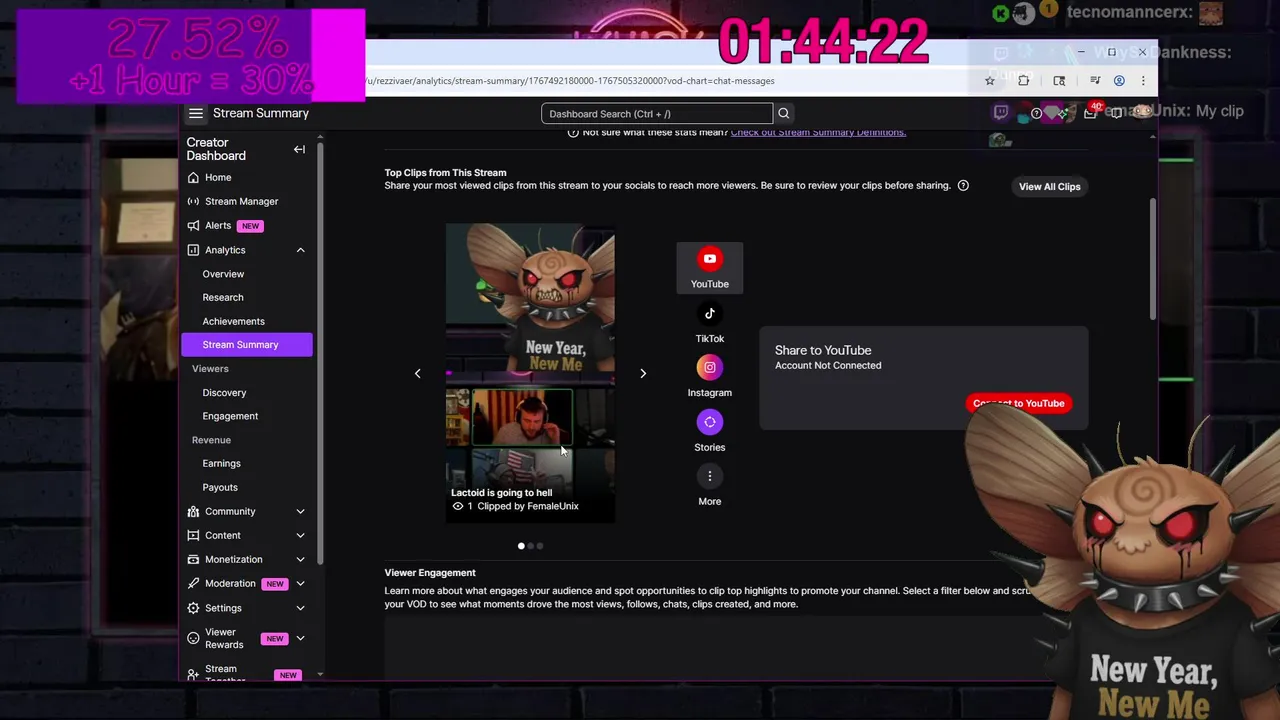Open the Payouts revenue page
Image resolution: width=1280 pixels, height=720 pixels.
coord(220,487)
